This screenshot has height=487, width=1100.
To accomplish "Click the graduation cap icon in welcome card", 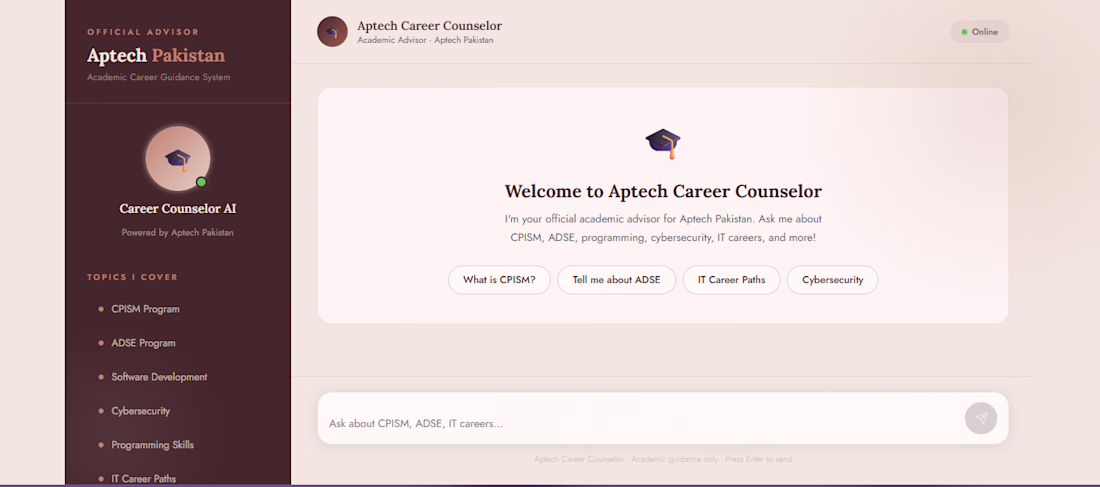I will pyautogui.click(x=663, y=144).
